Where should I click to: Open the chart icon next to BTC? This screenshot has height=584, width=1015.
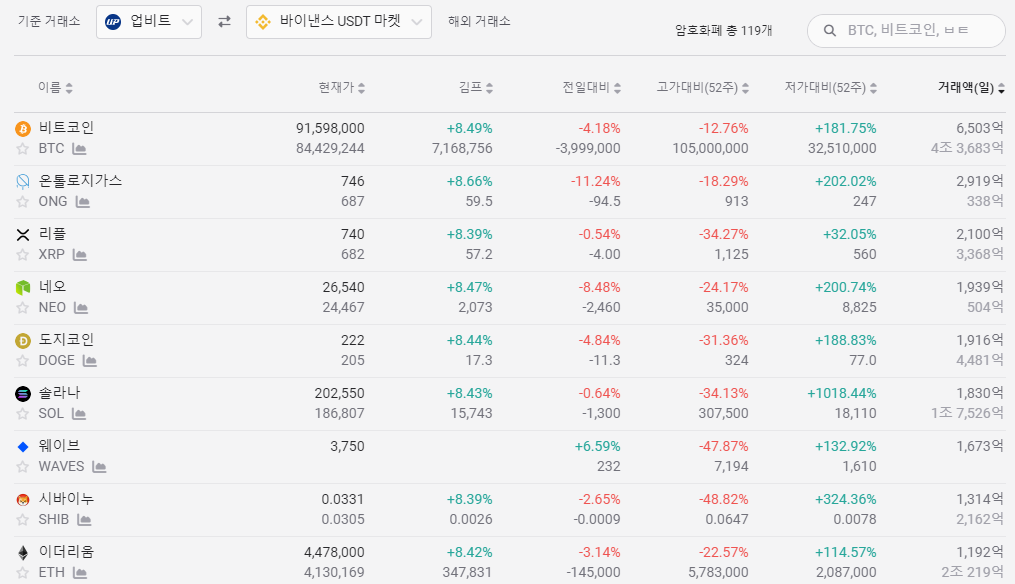(80, 149)
